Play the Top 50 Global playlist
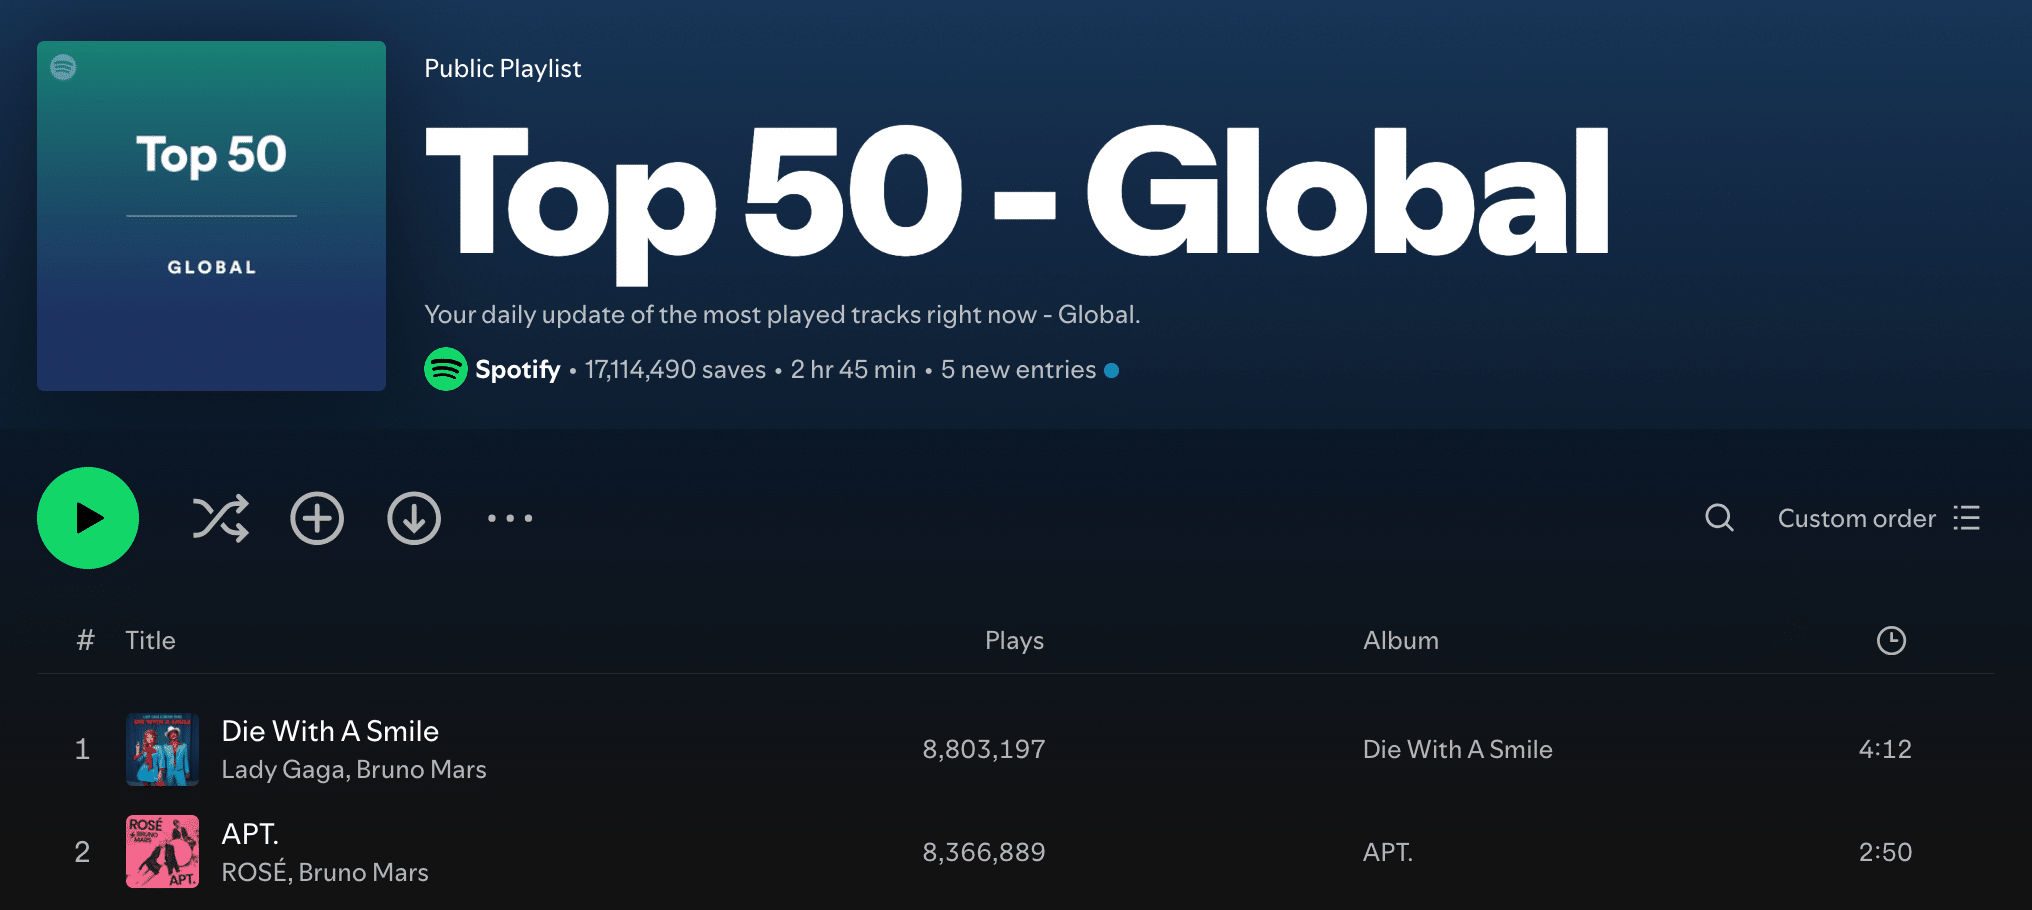 point(88,518)
